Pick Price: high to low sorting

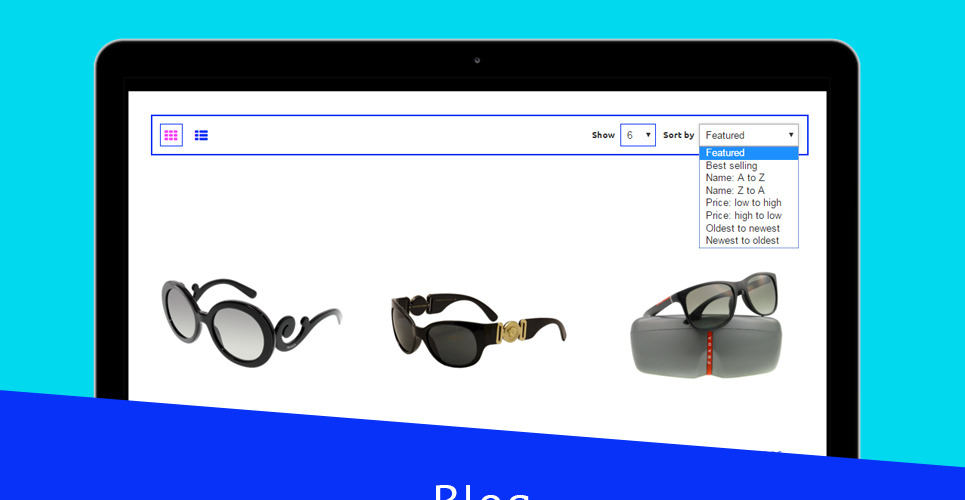tap(743, 216)
